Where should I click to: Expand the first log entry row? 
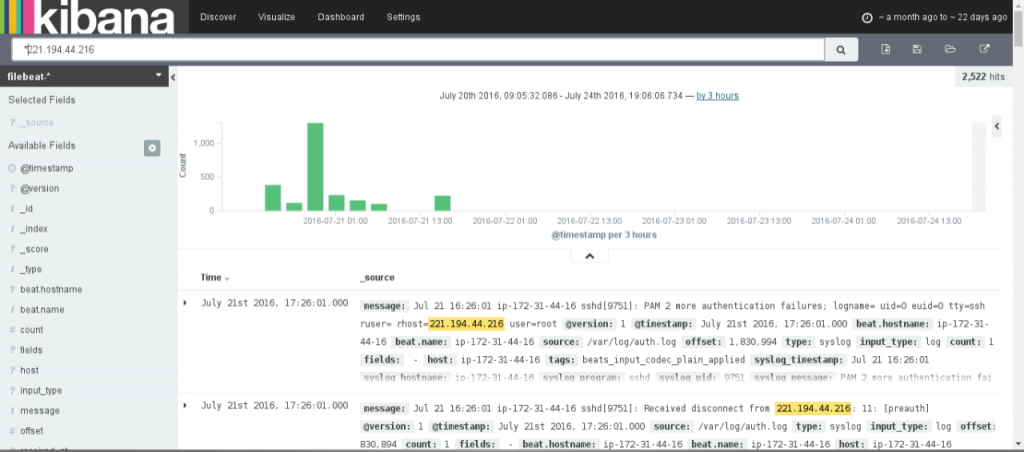185,303
